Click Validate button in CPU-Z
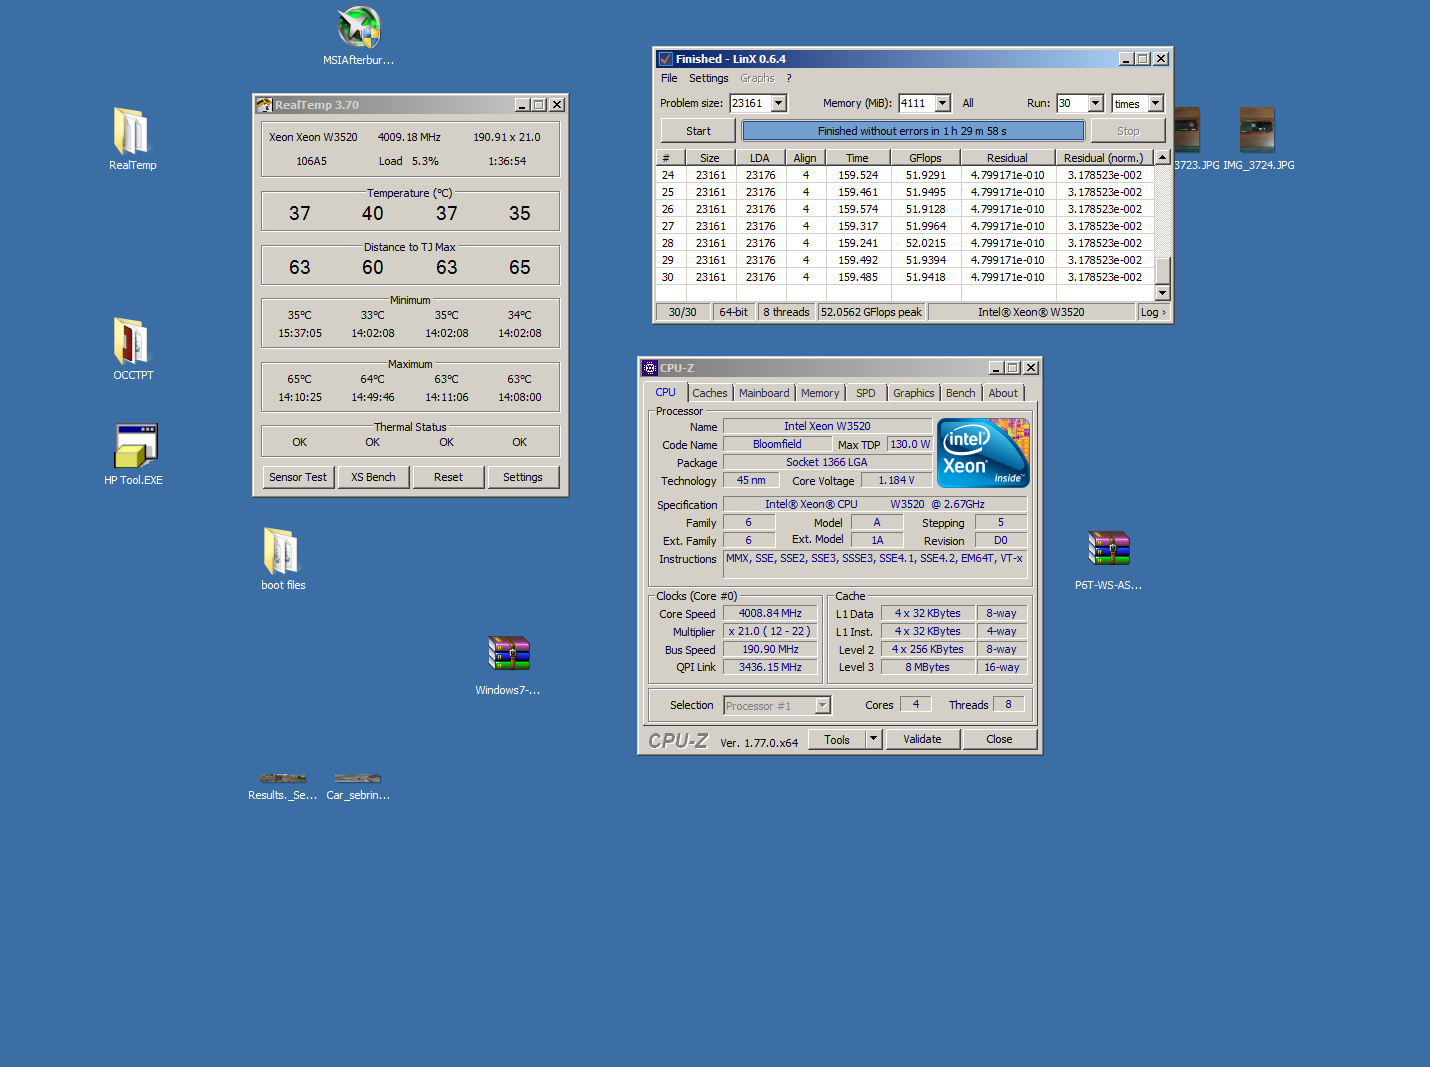The image size is (1430, 1067). pos(922,740)
